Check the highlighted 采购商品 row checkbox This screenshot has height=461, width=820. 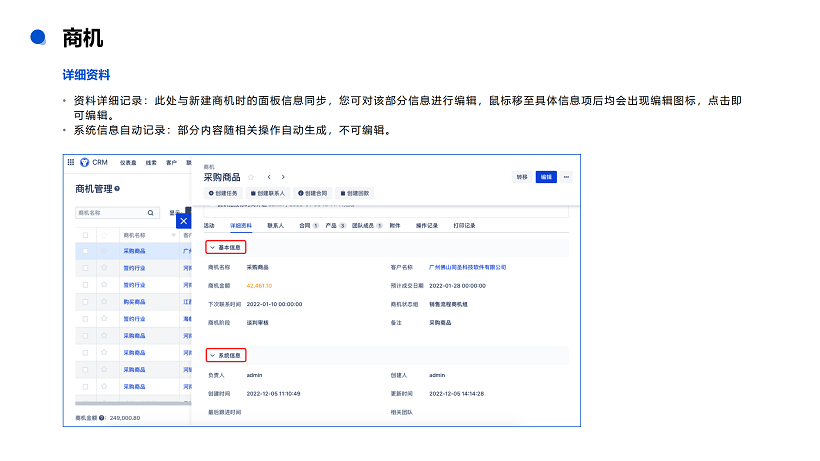click(x=85, y=251)
